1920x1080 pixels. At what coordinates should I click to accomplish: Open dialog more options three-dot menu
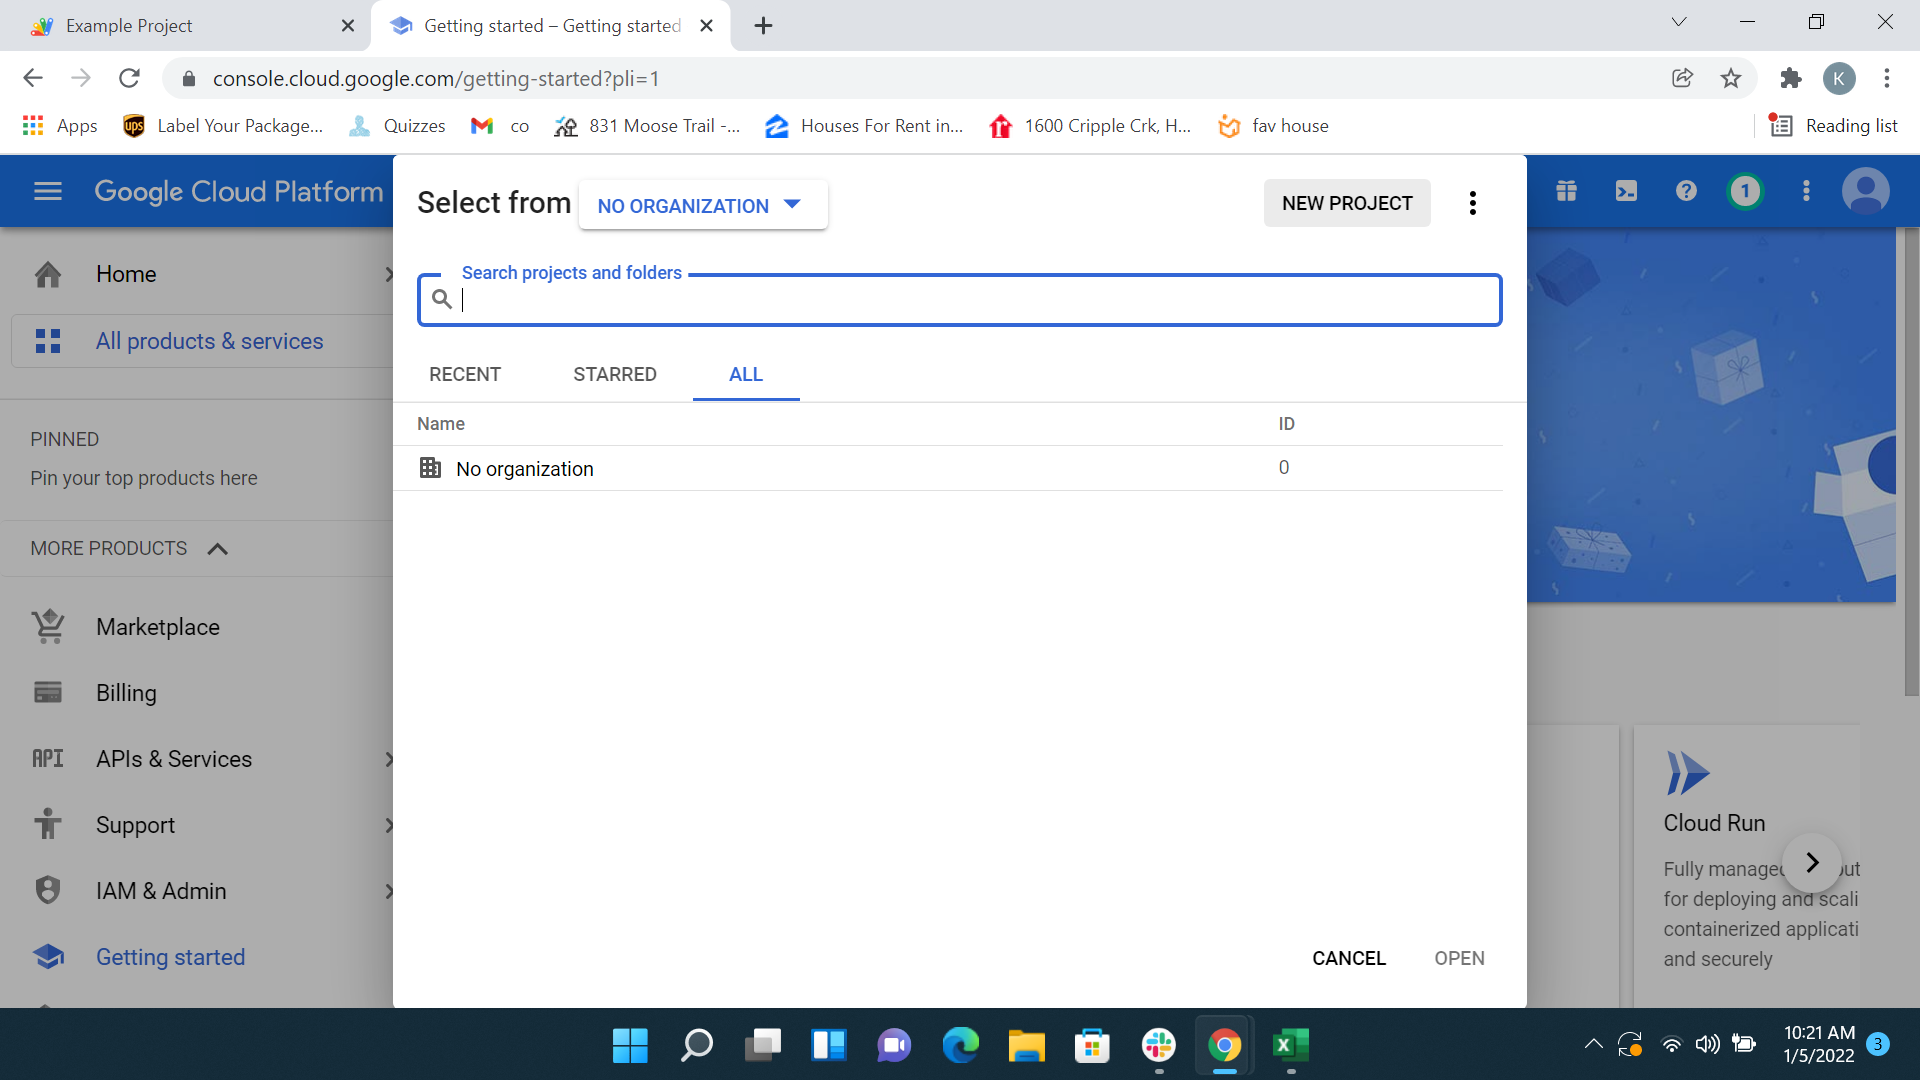(1472, 203)
